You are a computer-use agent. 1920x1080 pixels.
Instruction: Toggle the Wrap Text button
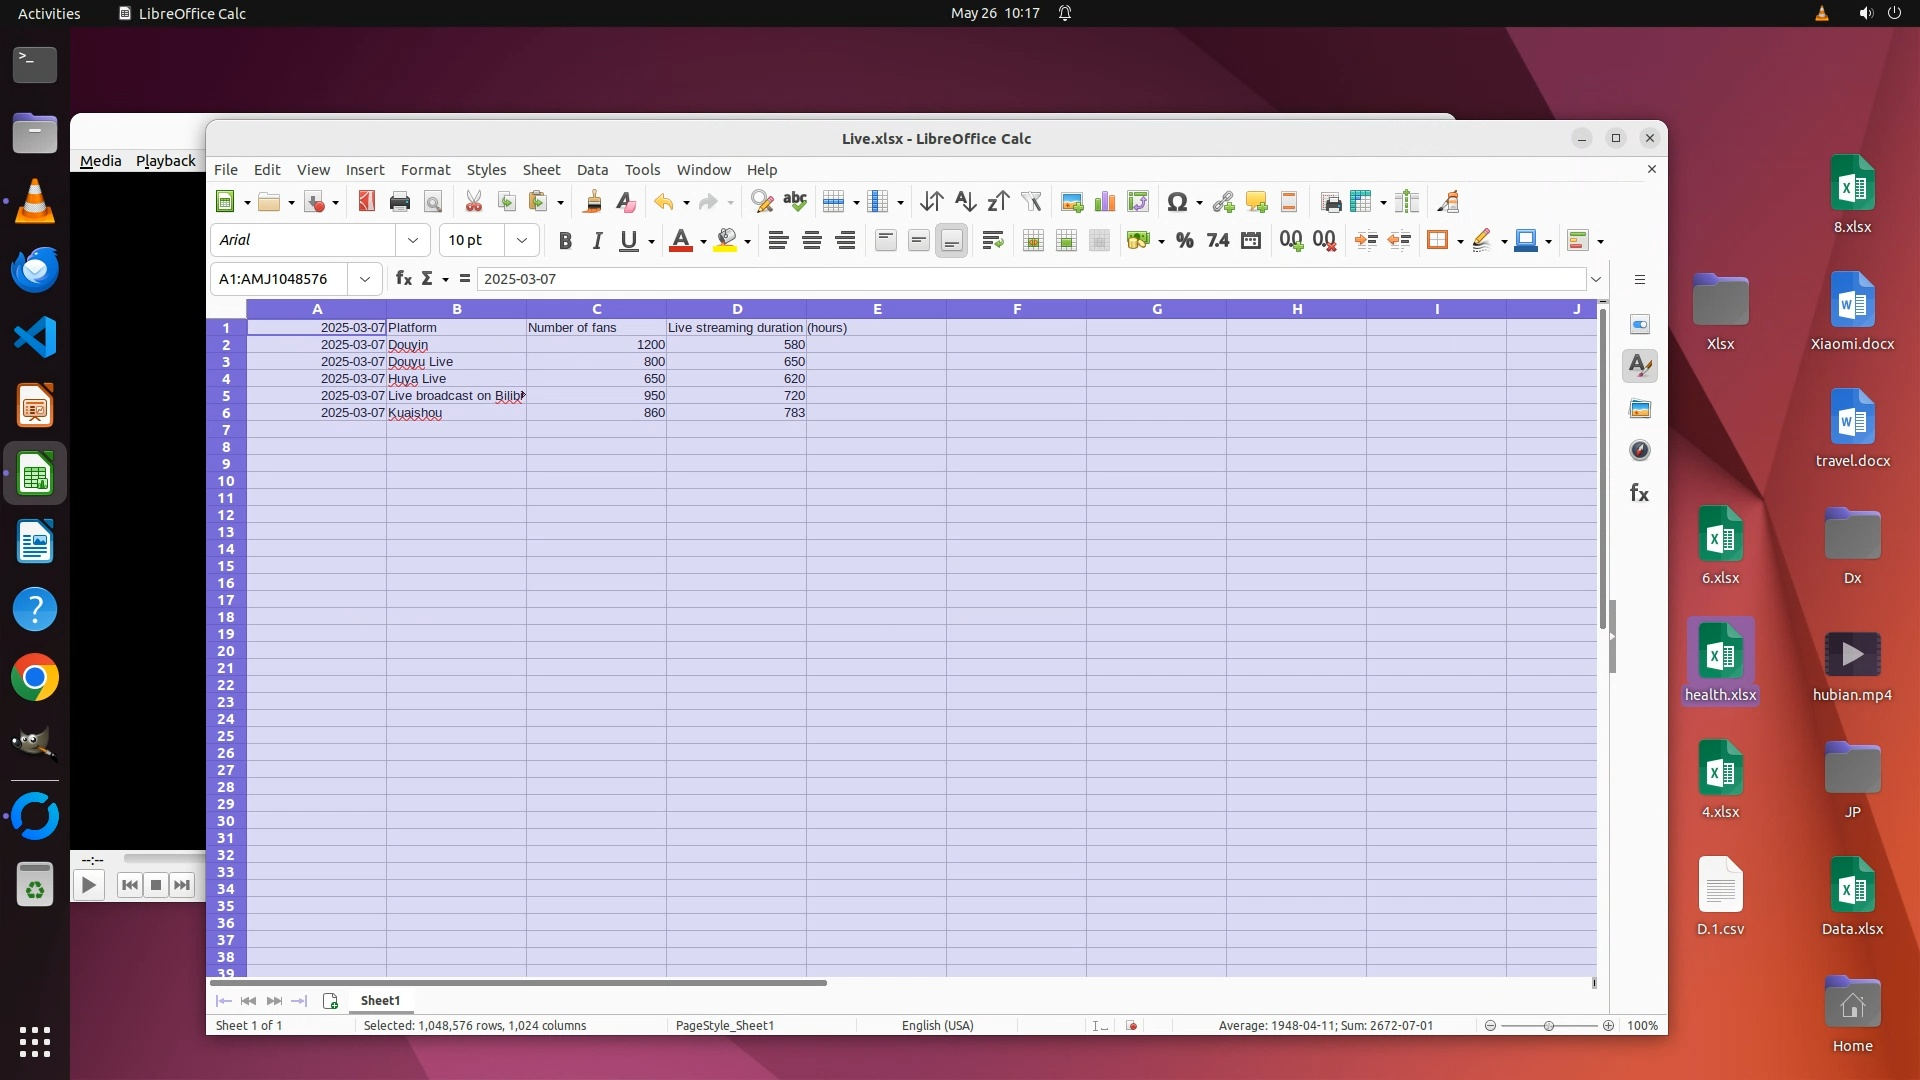coord(992,240)
